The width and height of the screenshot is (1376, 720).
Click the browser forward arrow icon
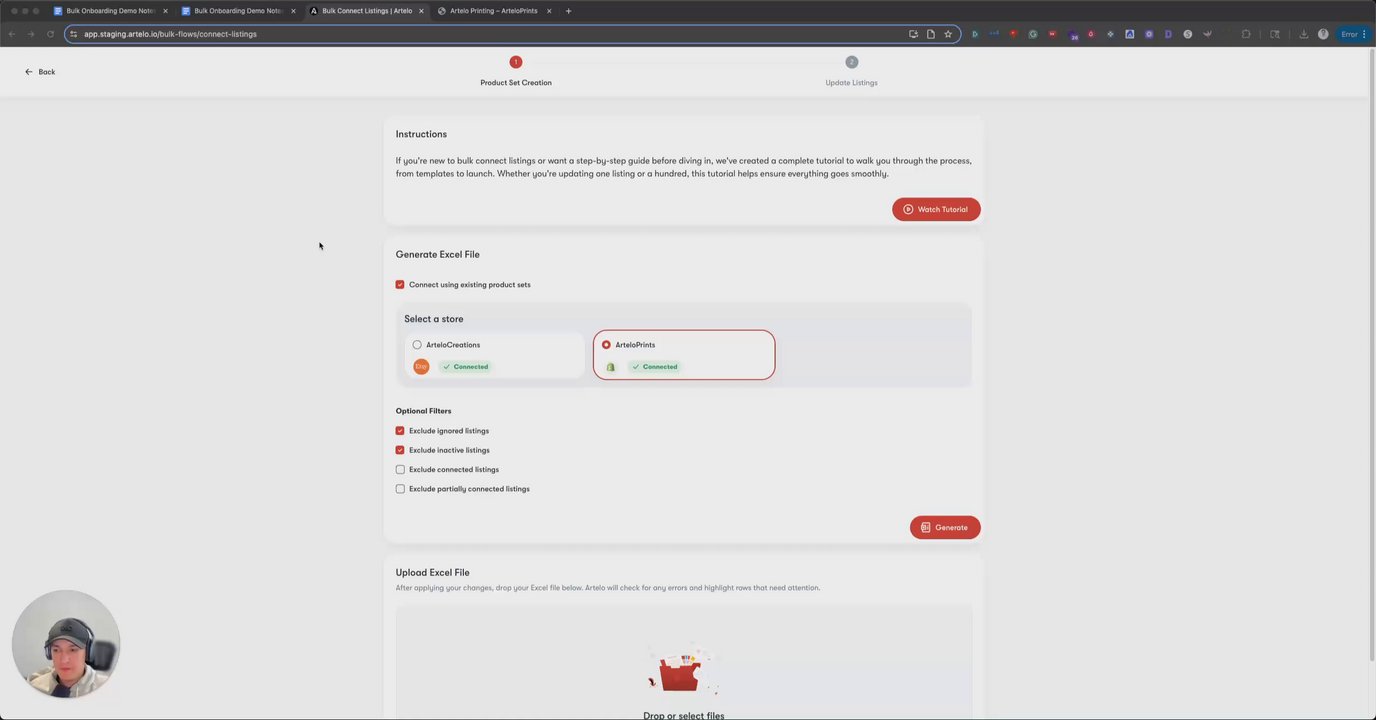pos(31,34)
